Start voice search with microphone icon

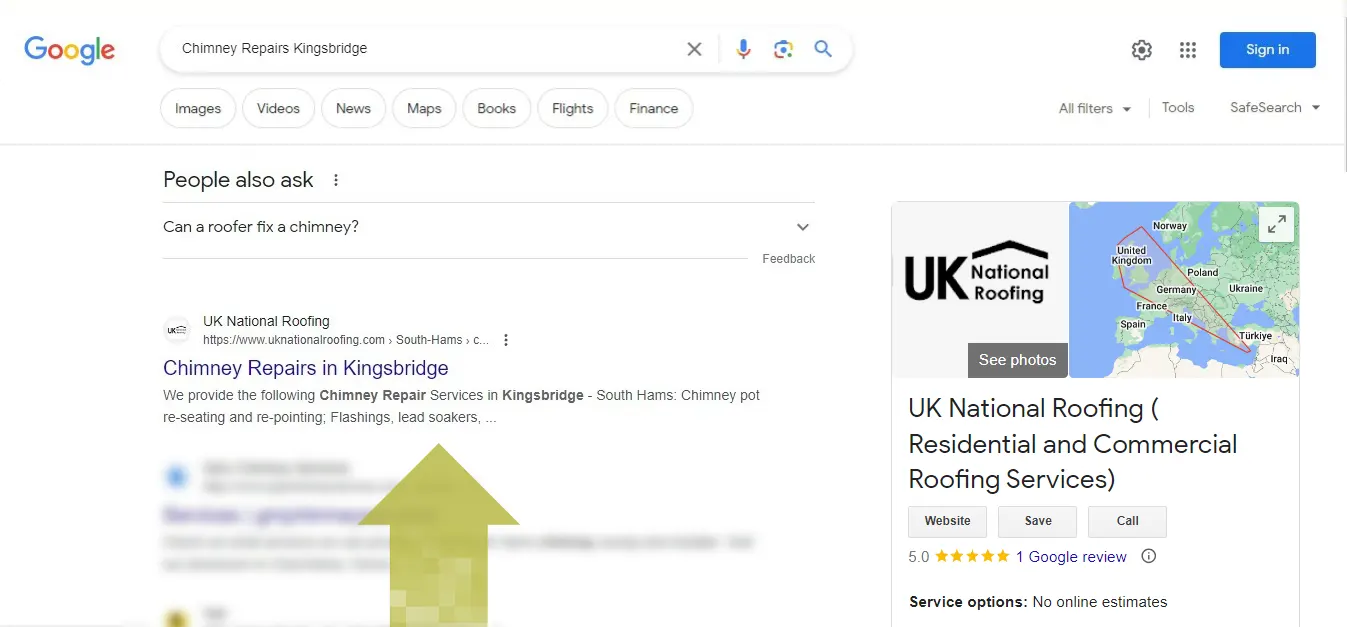coord(743,49)
